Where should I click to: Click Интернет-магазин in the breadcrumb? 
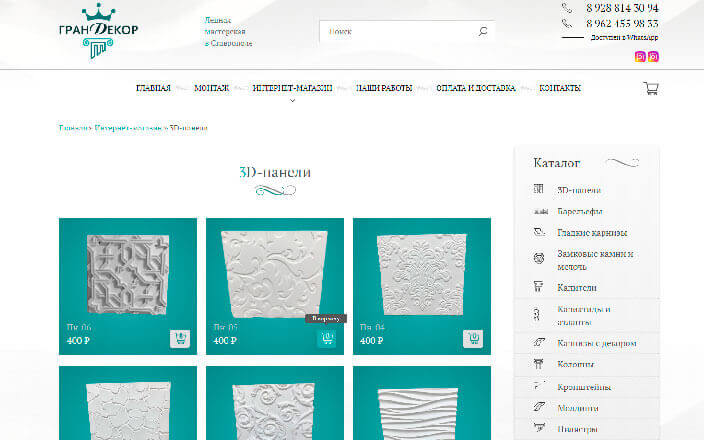pyautogui.click(x=129, y=128)
